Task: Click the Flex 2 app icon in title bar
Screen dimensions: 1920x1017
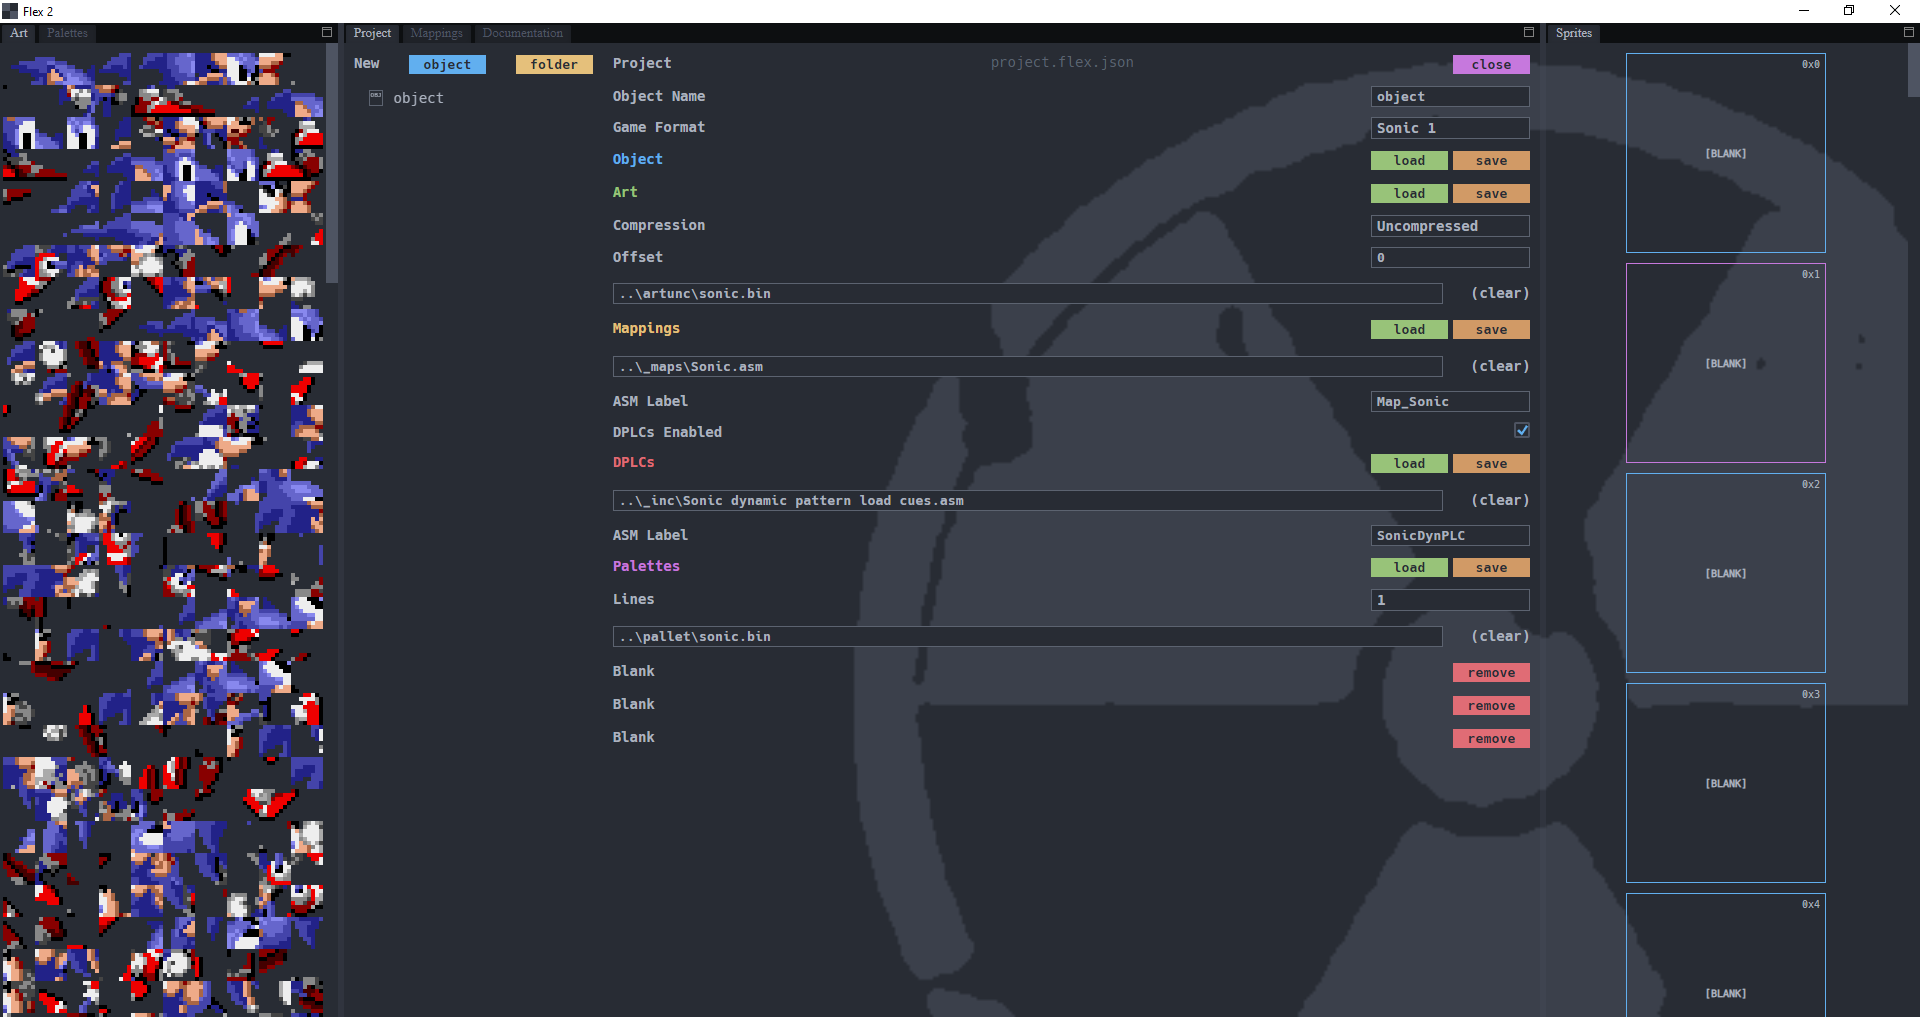Action: coord(10,11)
